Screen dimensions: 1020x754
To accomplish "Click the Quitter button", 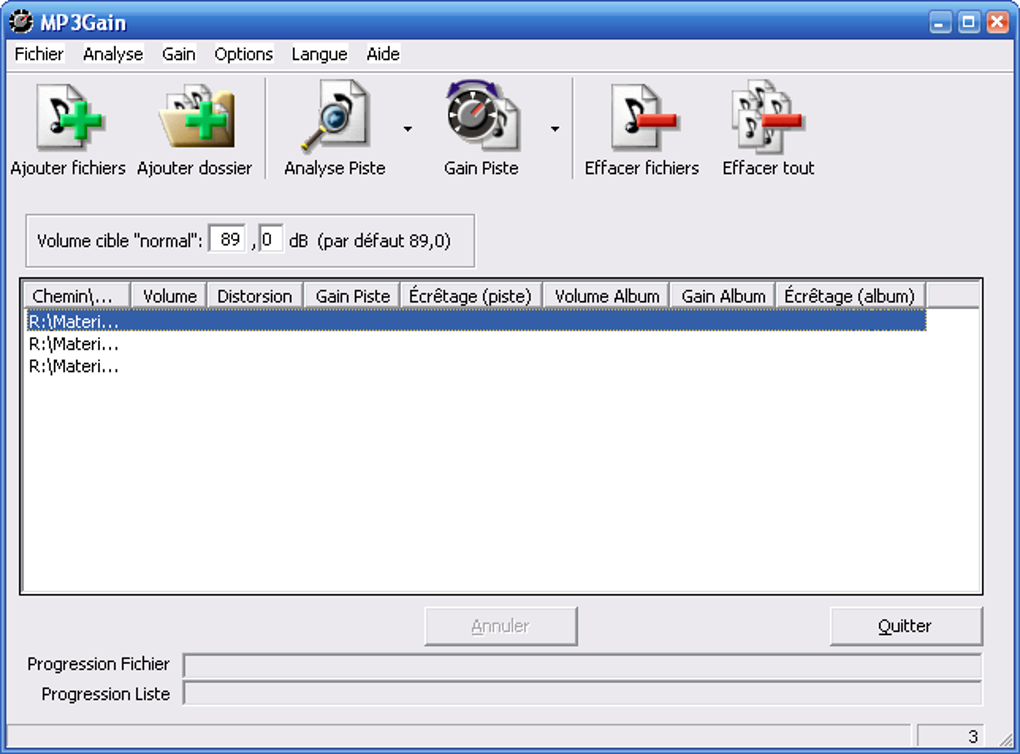I will pos(906,626).
